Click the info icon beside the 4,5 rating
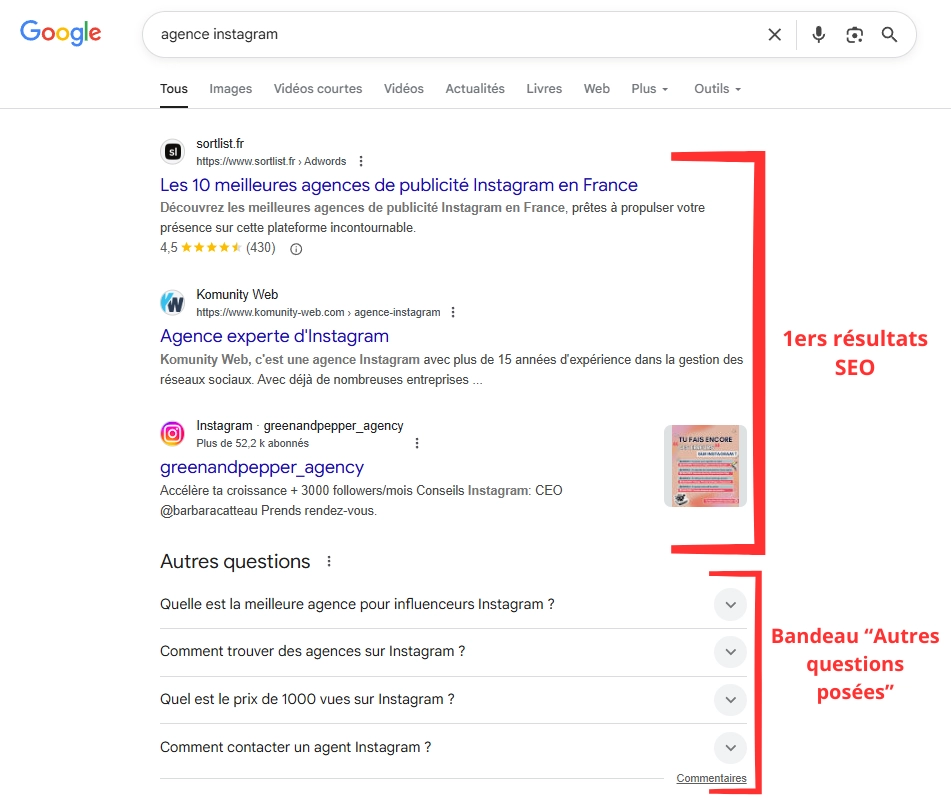 click(x=296, y=249)
